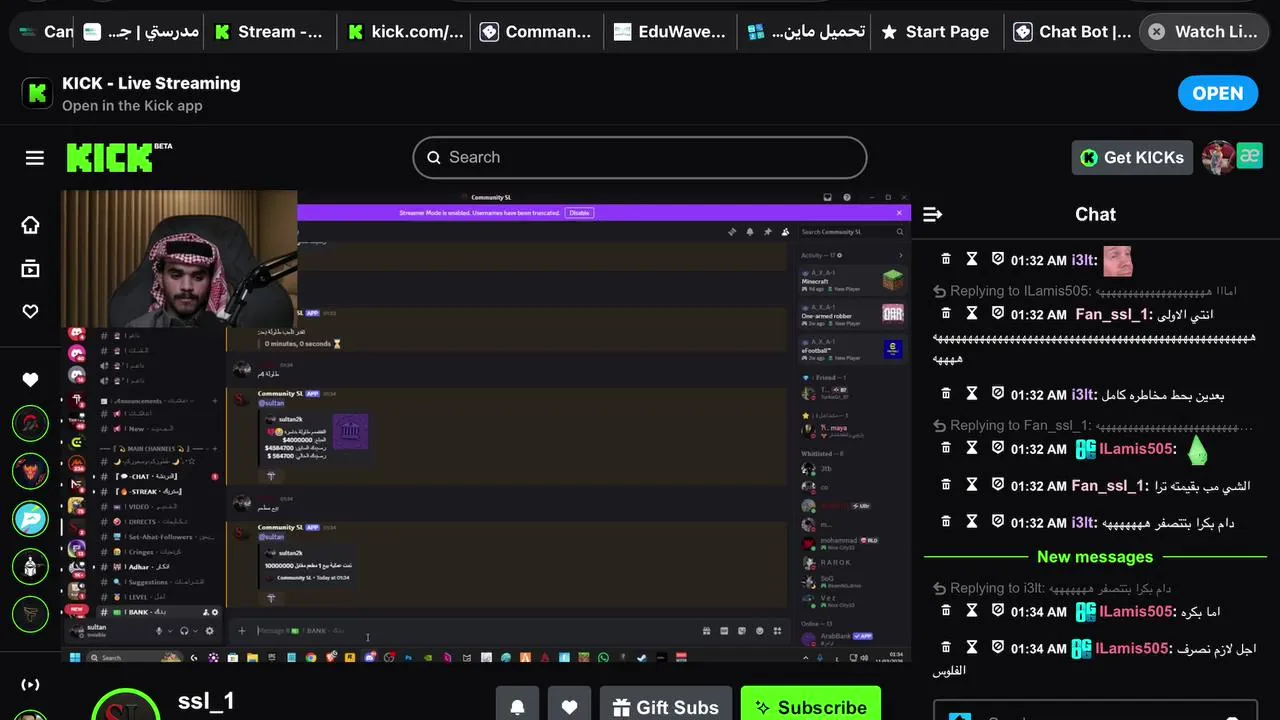Jump to the 'Replying to ILamis505' reply reference

(1084, 290)
